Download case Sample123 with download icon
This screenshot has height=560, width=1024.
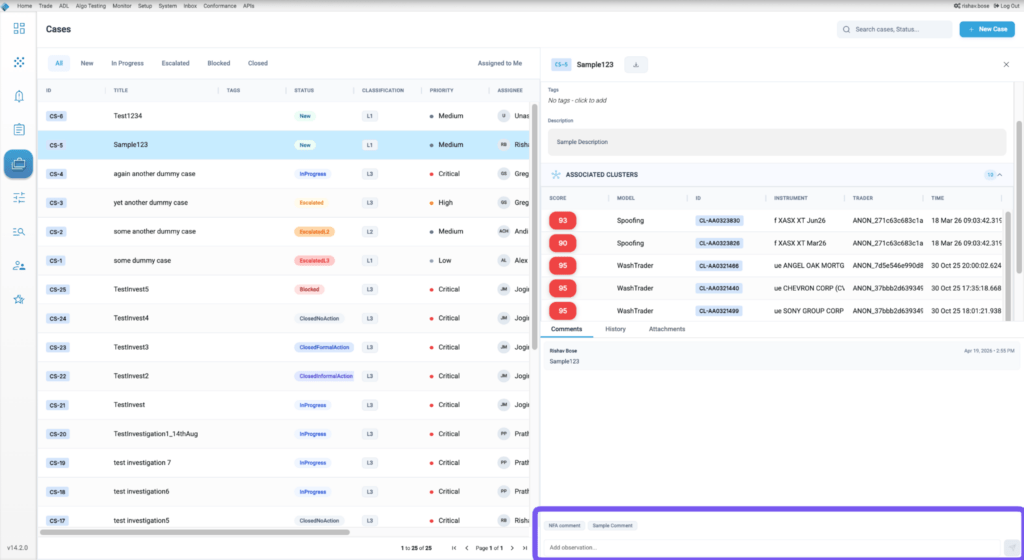[636, 65]
